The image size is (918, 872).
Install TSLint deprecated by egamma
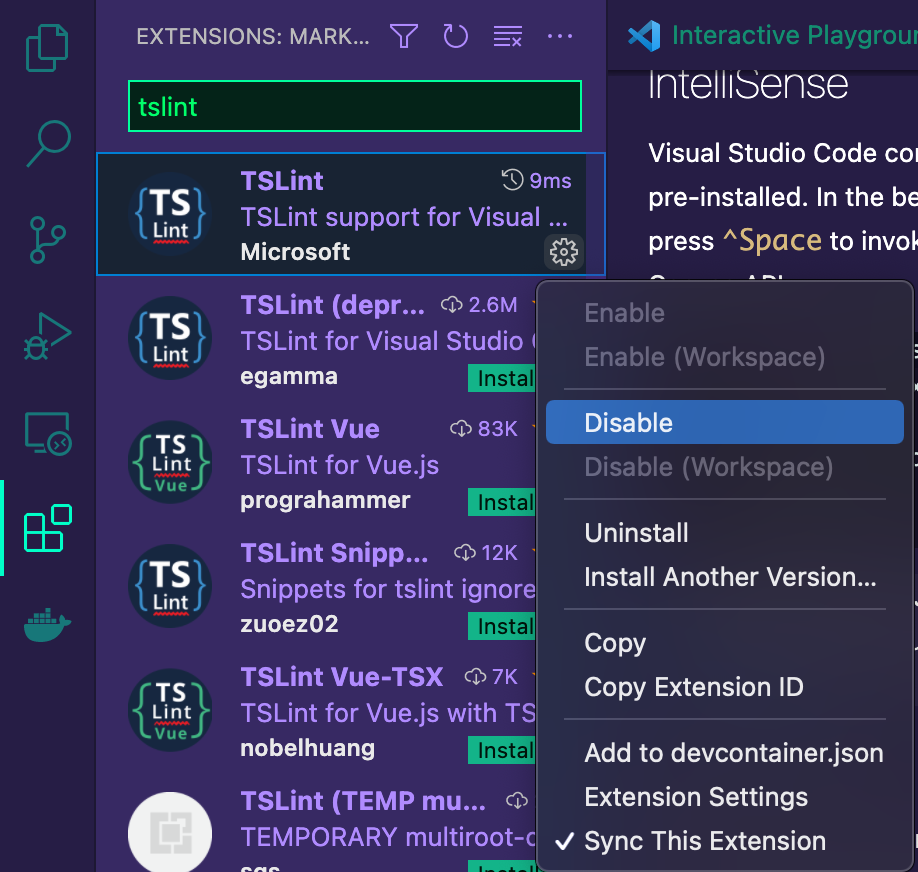[x=502, y=378]
